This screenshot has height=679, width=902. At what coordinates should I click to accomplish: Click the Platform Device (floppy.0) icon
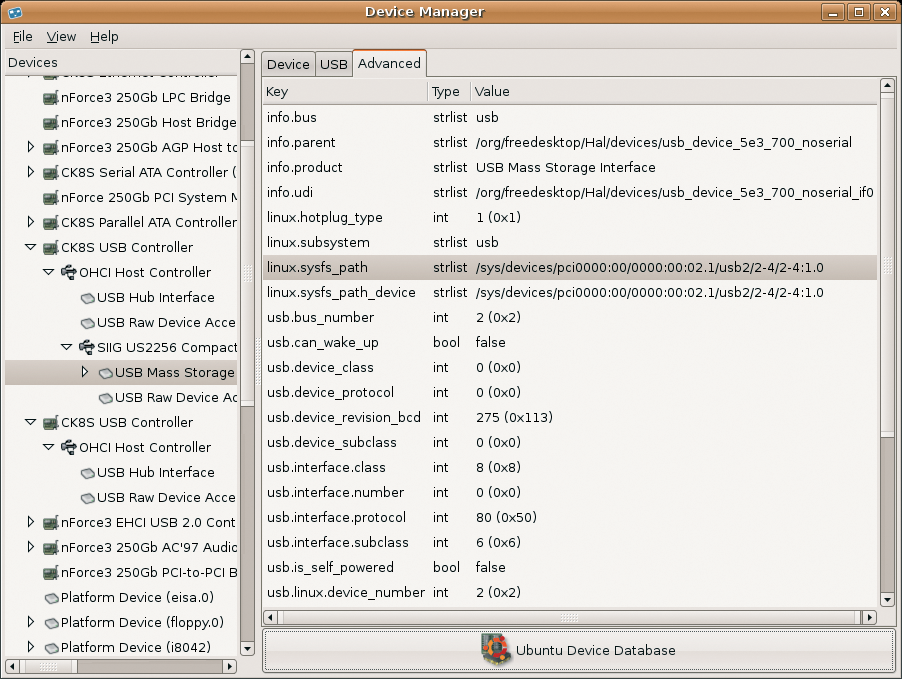51,623
